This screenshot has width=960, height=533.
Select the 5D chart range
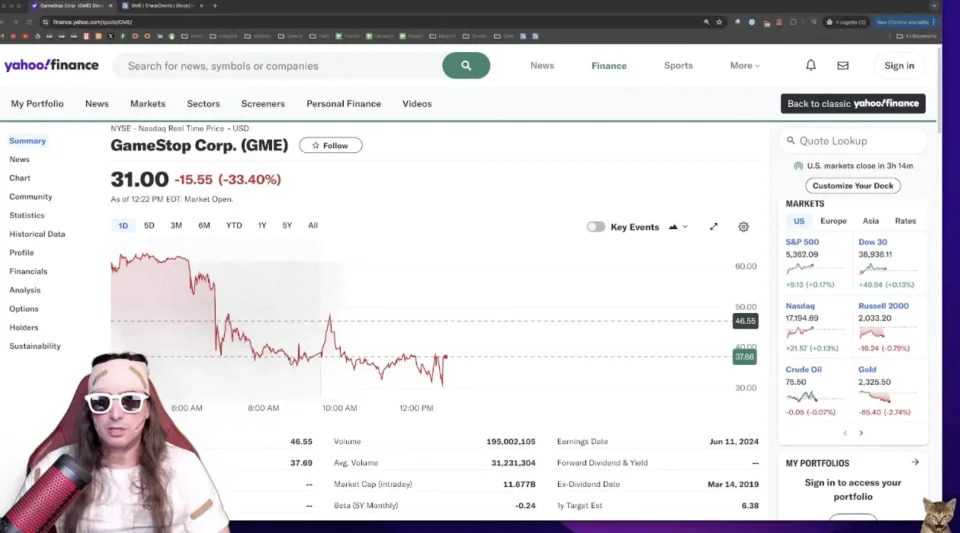click(x=149, y=225)
